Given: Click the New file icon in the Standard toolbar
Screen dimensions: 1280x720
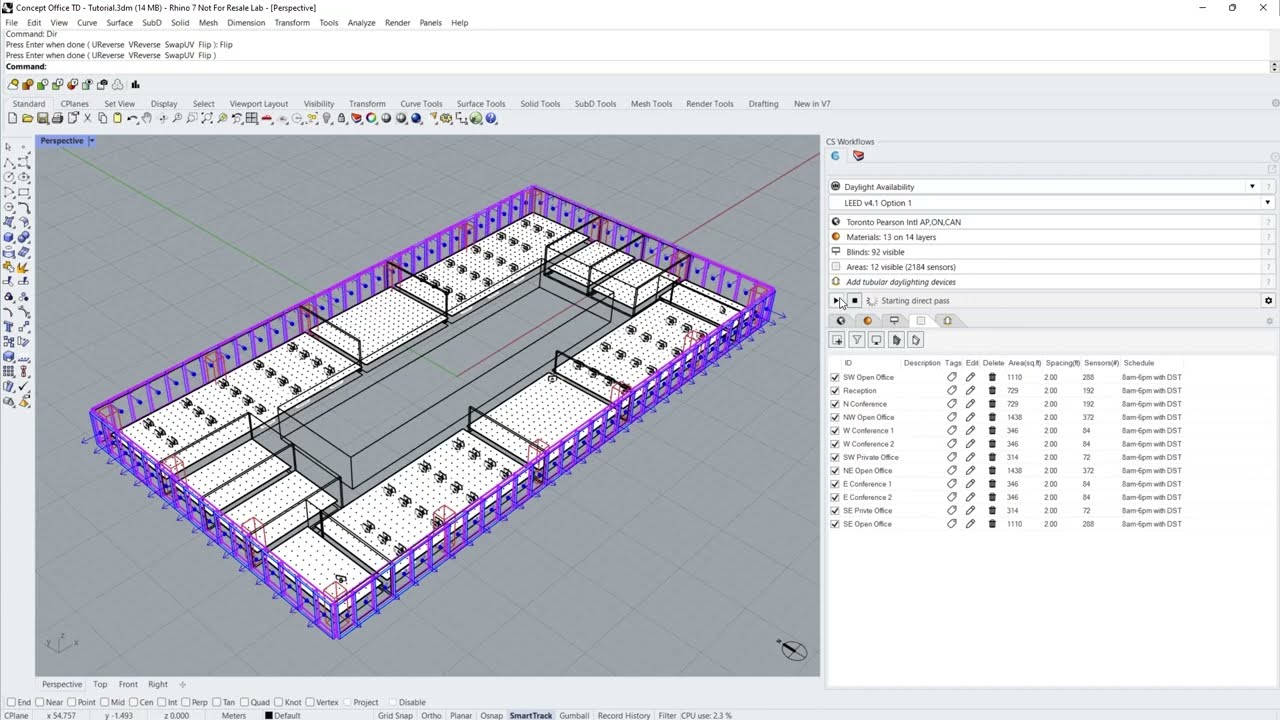Looking at the screenshot, I should coord(12,118).
